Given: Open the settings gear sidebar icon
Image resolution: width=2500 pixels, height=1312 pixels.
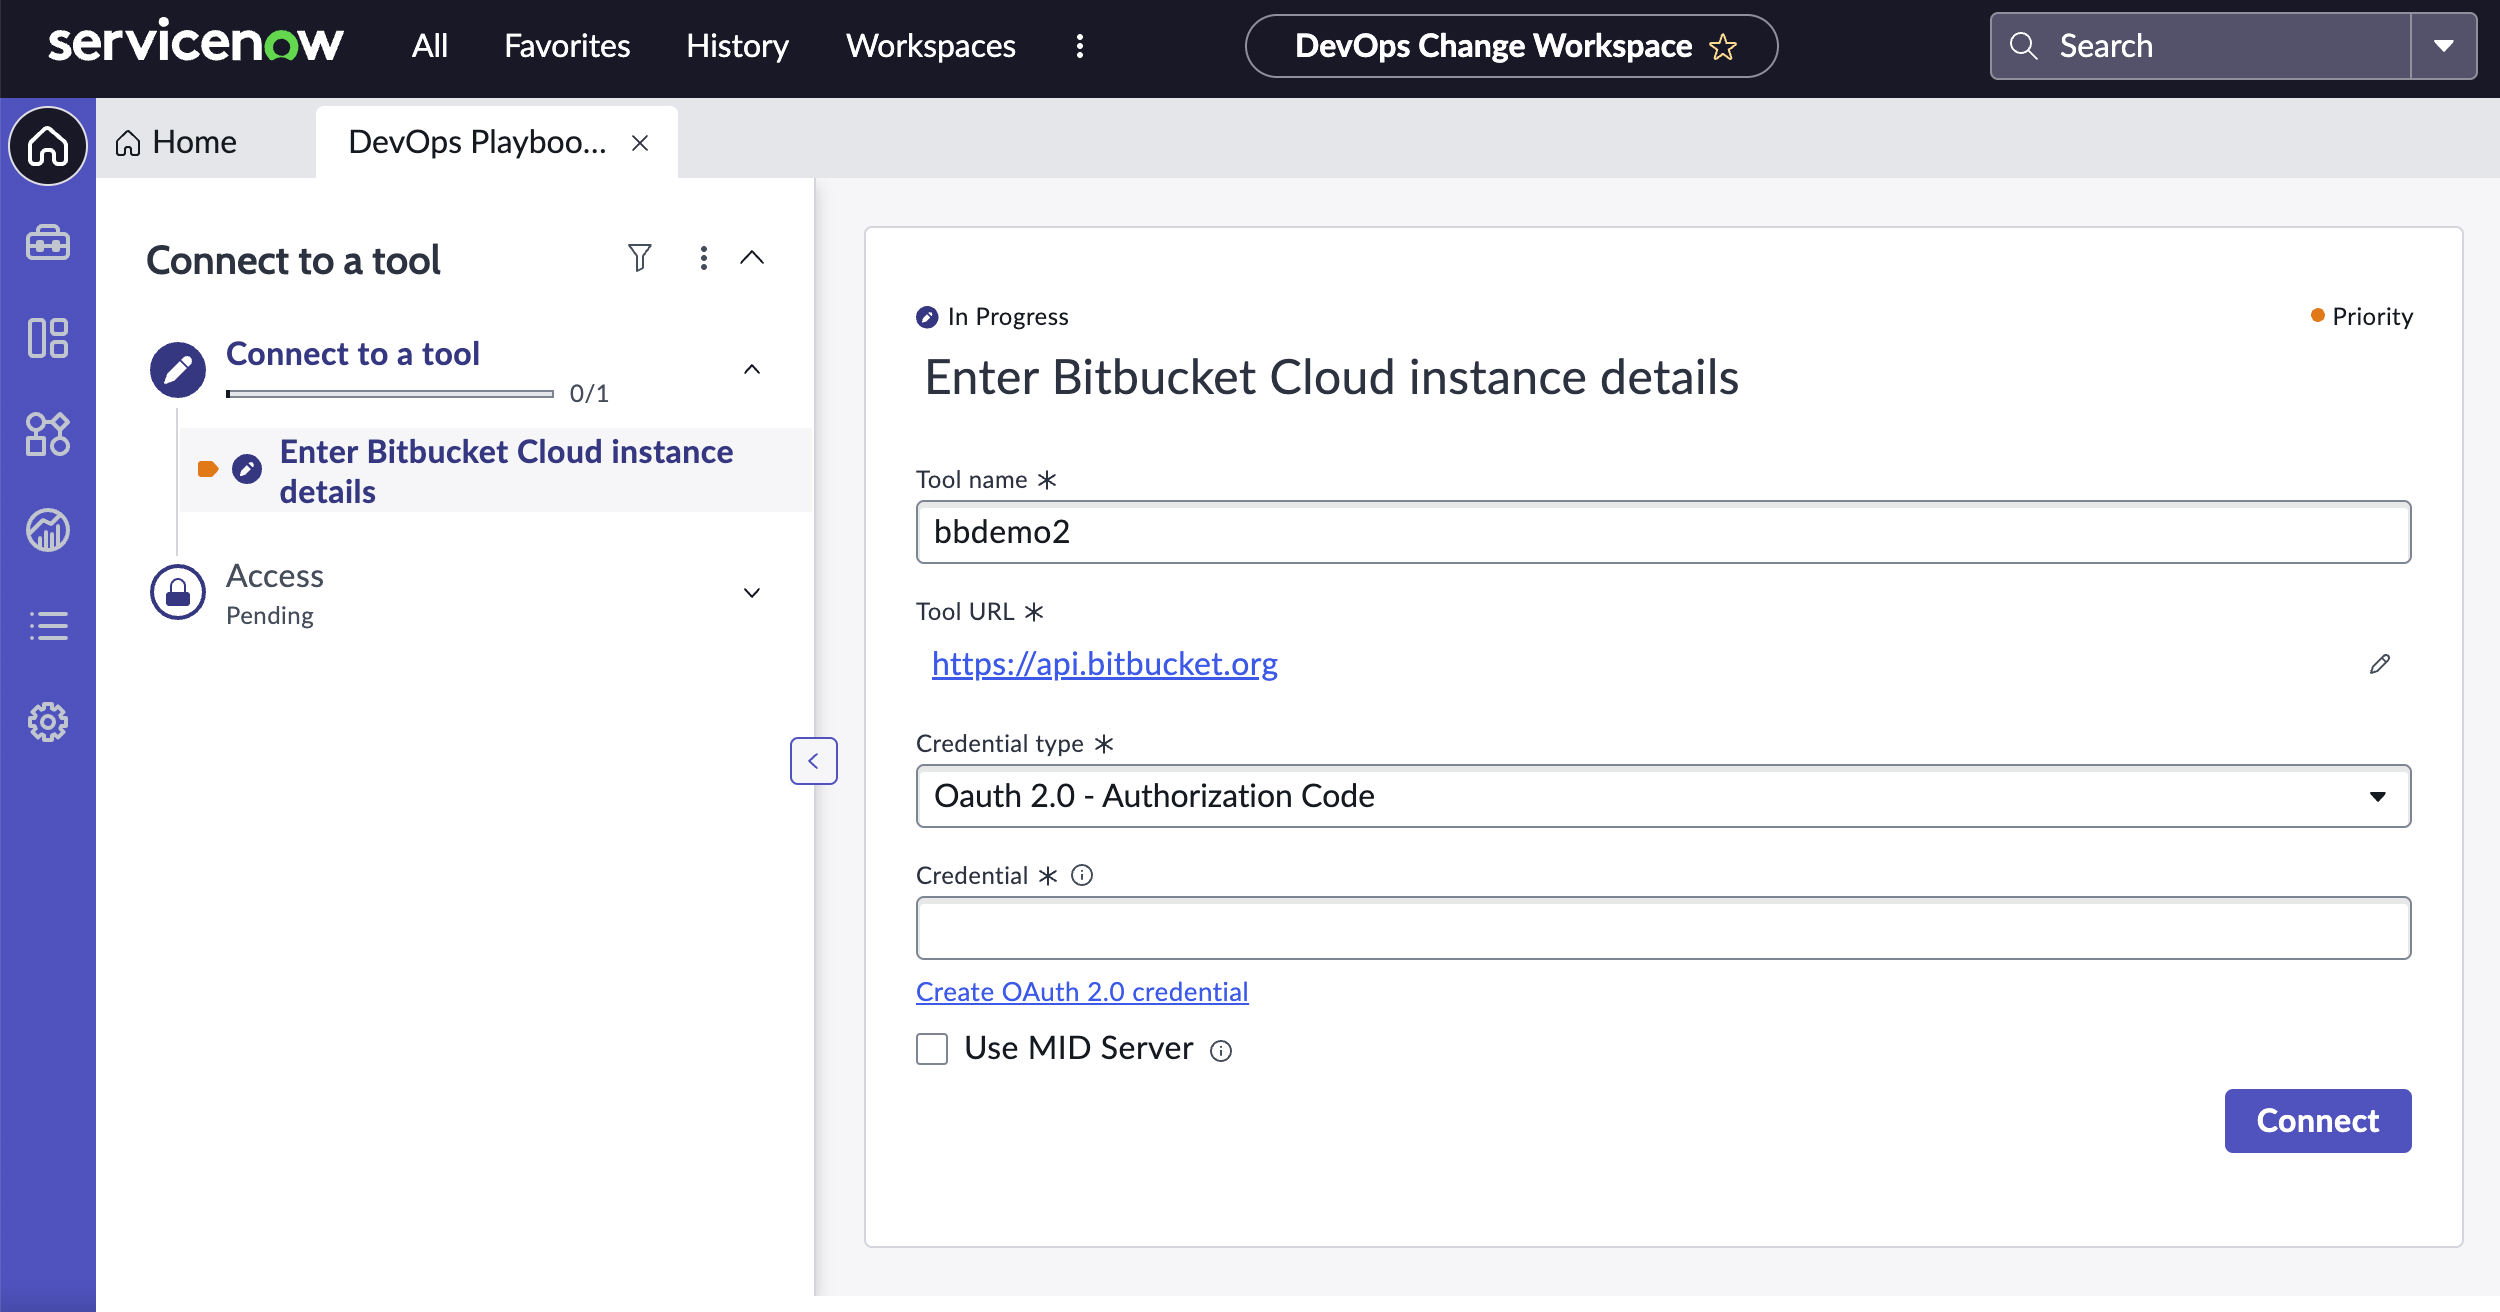Looking at the screenshot, I should [x=48, y=722].
